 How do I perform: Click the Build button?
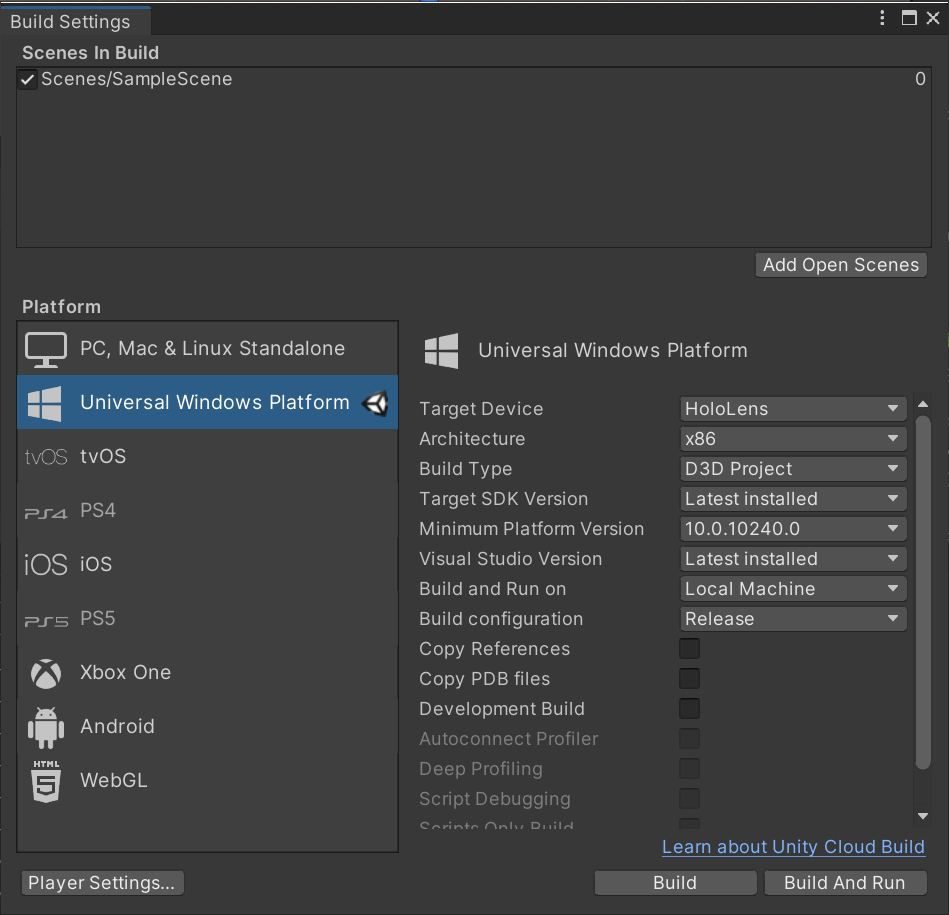point(675,883)
